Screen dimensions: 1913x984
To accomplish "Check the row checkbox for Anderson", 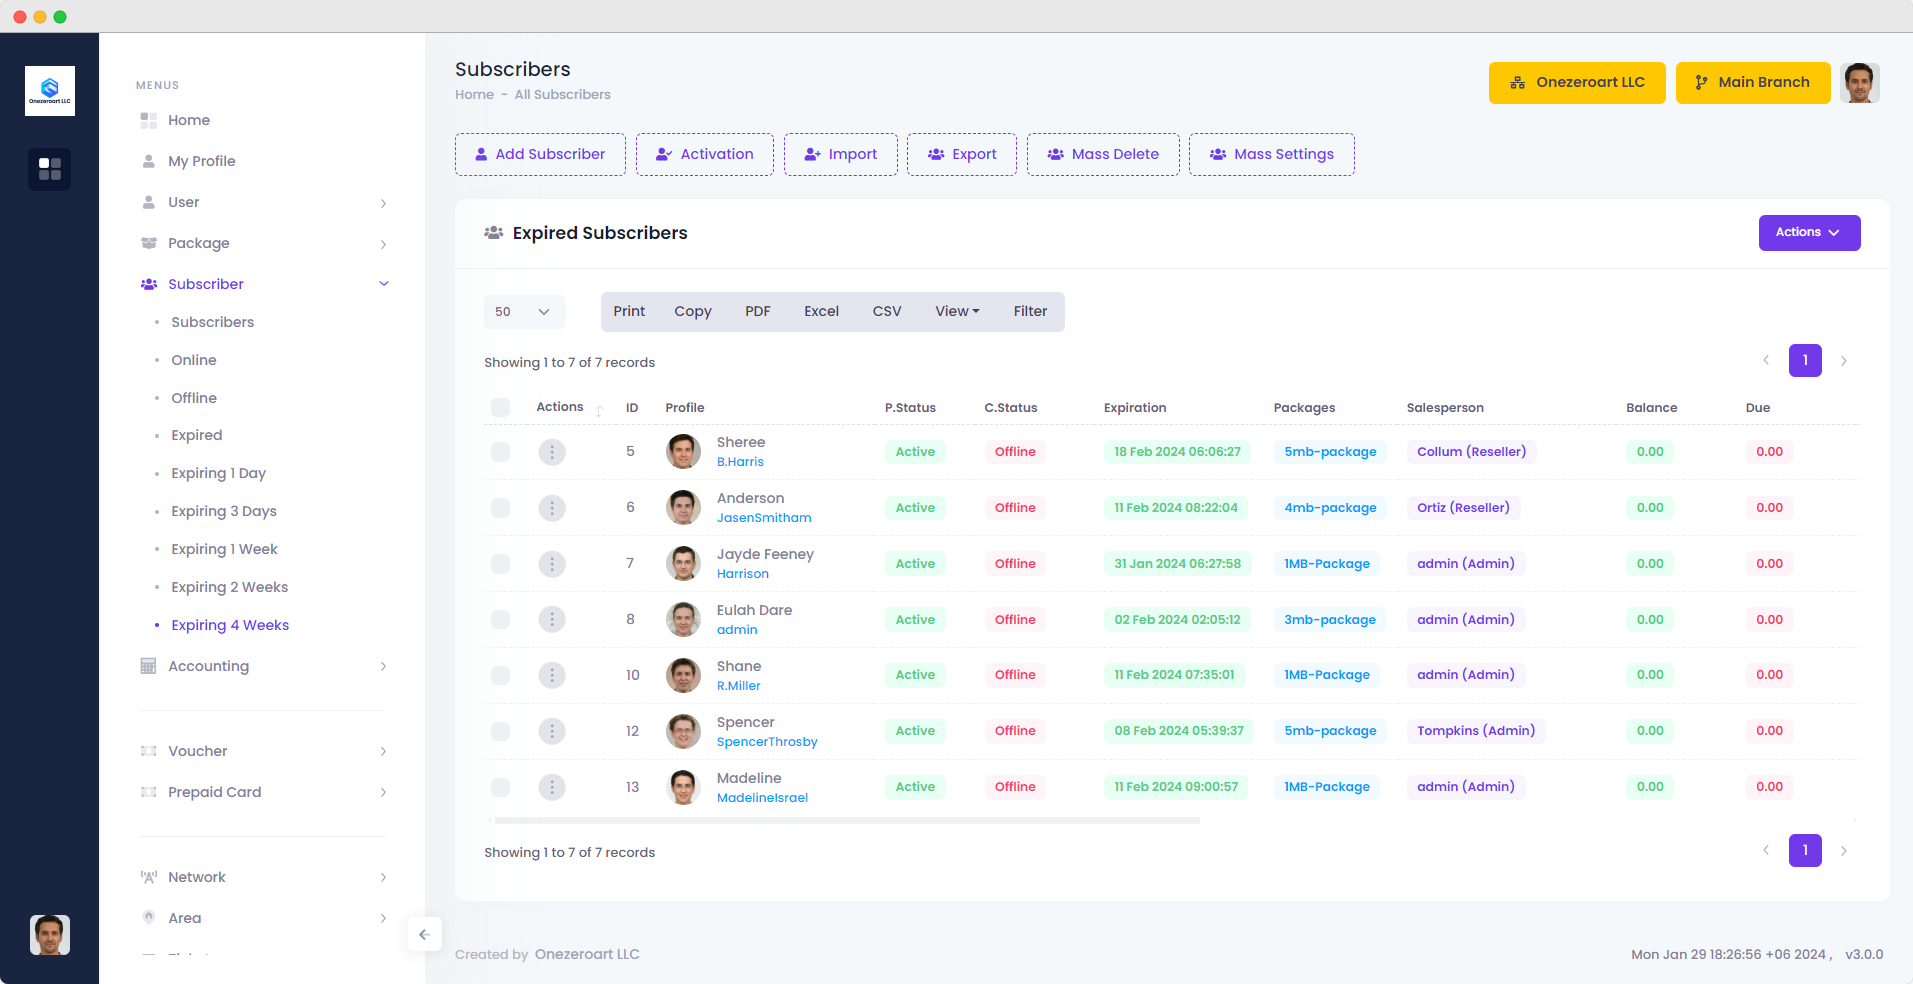I will tap(500, 508).
